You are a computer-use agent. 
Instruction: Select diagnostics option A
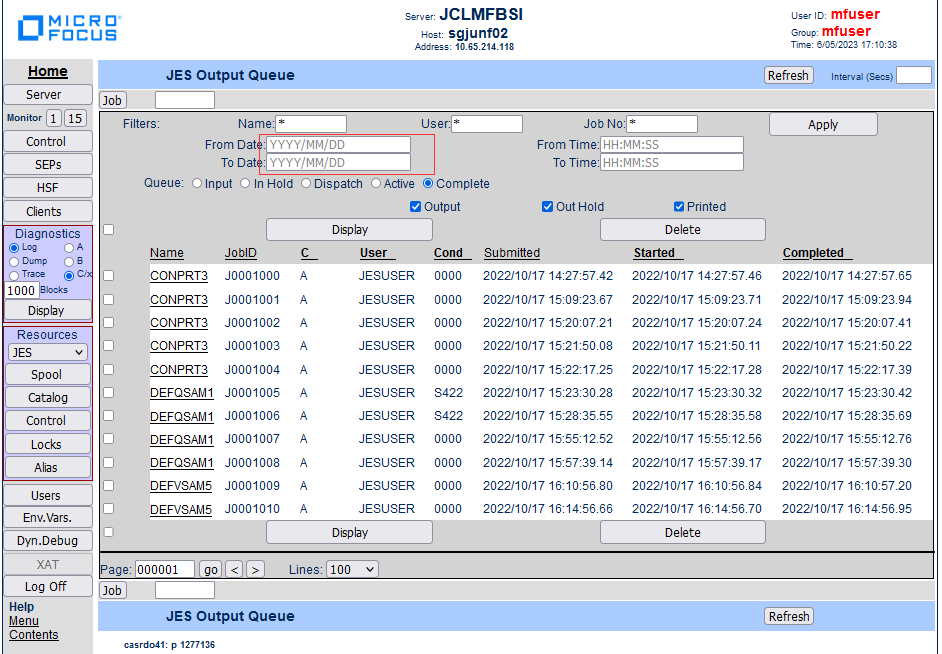click(69, 248)
